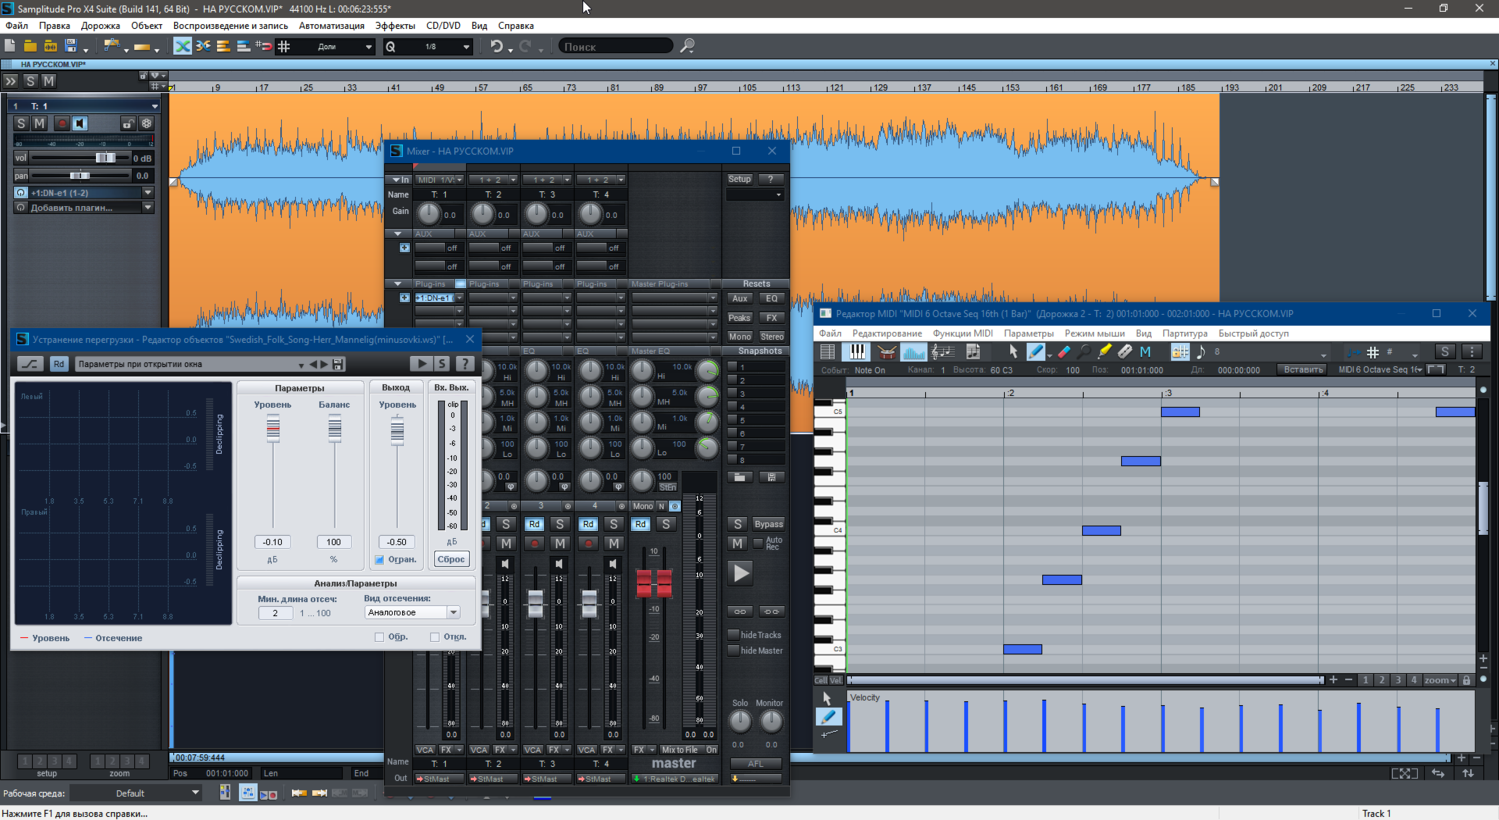
Task: Check hide Master in Mixer
Action: (733, 651)
